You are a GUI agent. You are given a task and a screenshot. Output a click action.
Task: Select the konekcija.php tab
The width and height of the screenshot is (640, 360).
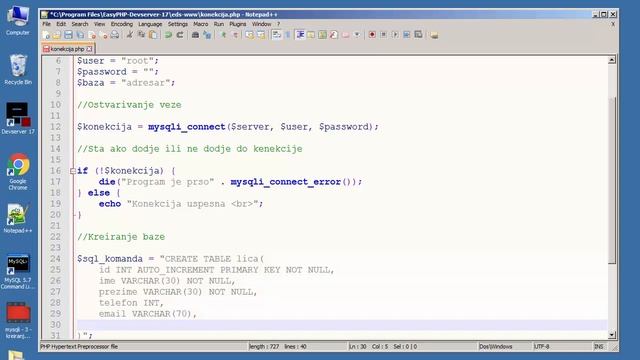67,49
